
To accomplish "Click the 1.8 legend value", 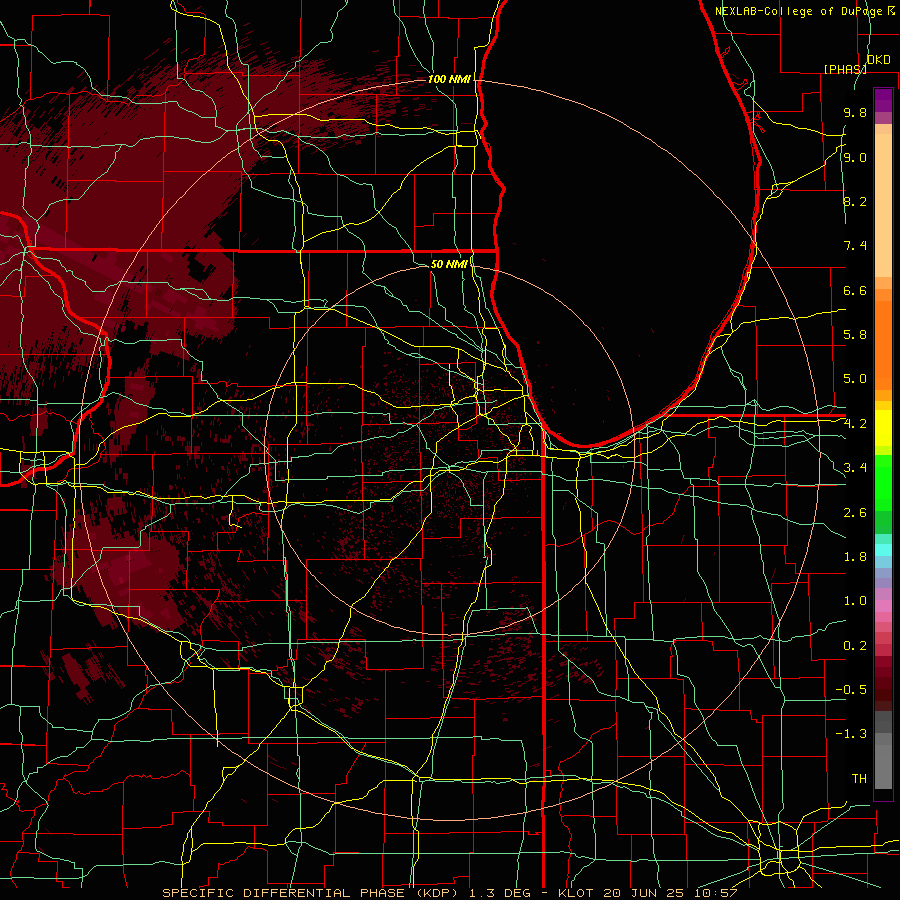I will (x=855, y=557).
